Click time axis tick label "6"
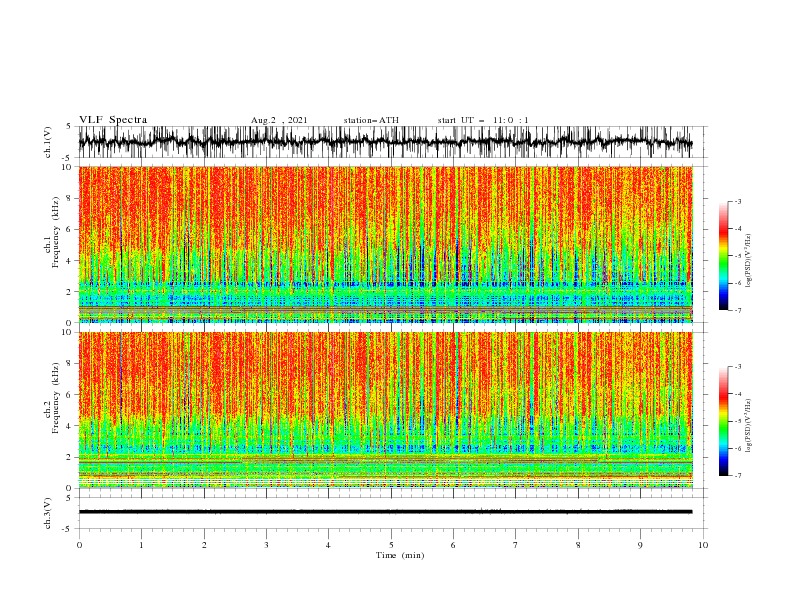792x612 pixels. coord(453,545)
